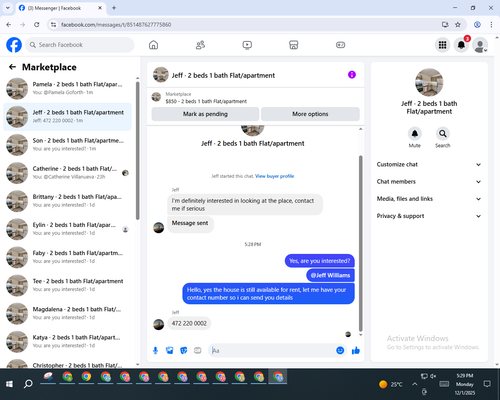Click Jeff's avatar in right info panel
This screenshot has width=500, height=400.
(x=429, y=82)
